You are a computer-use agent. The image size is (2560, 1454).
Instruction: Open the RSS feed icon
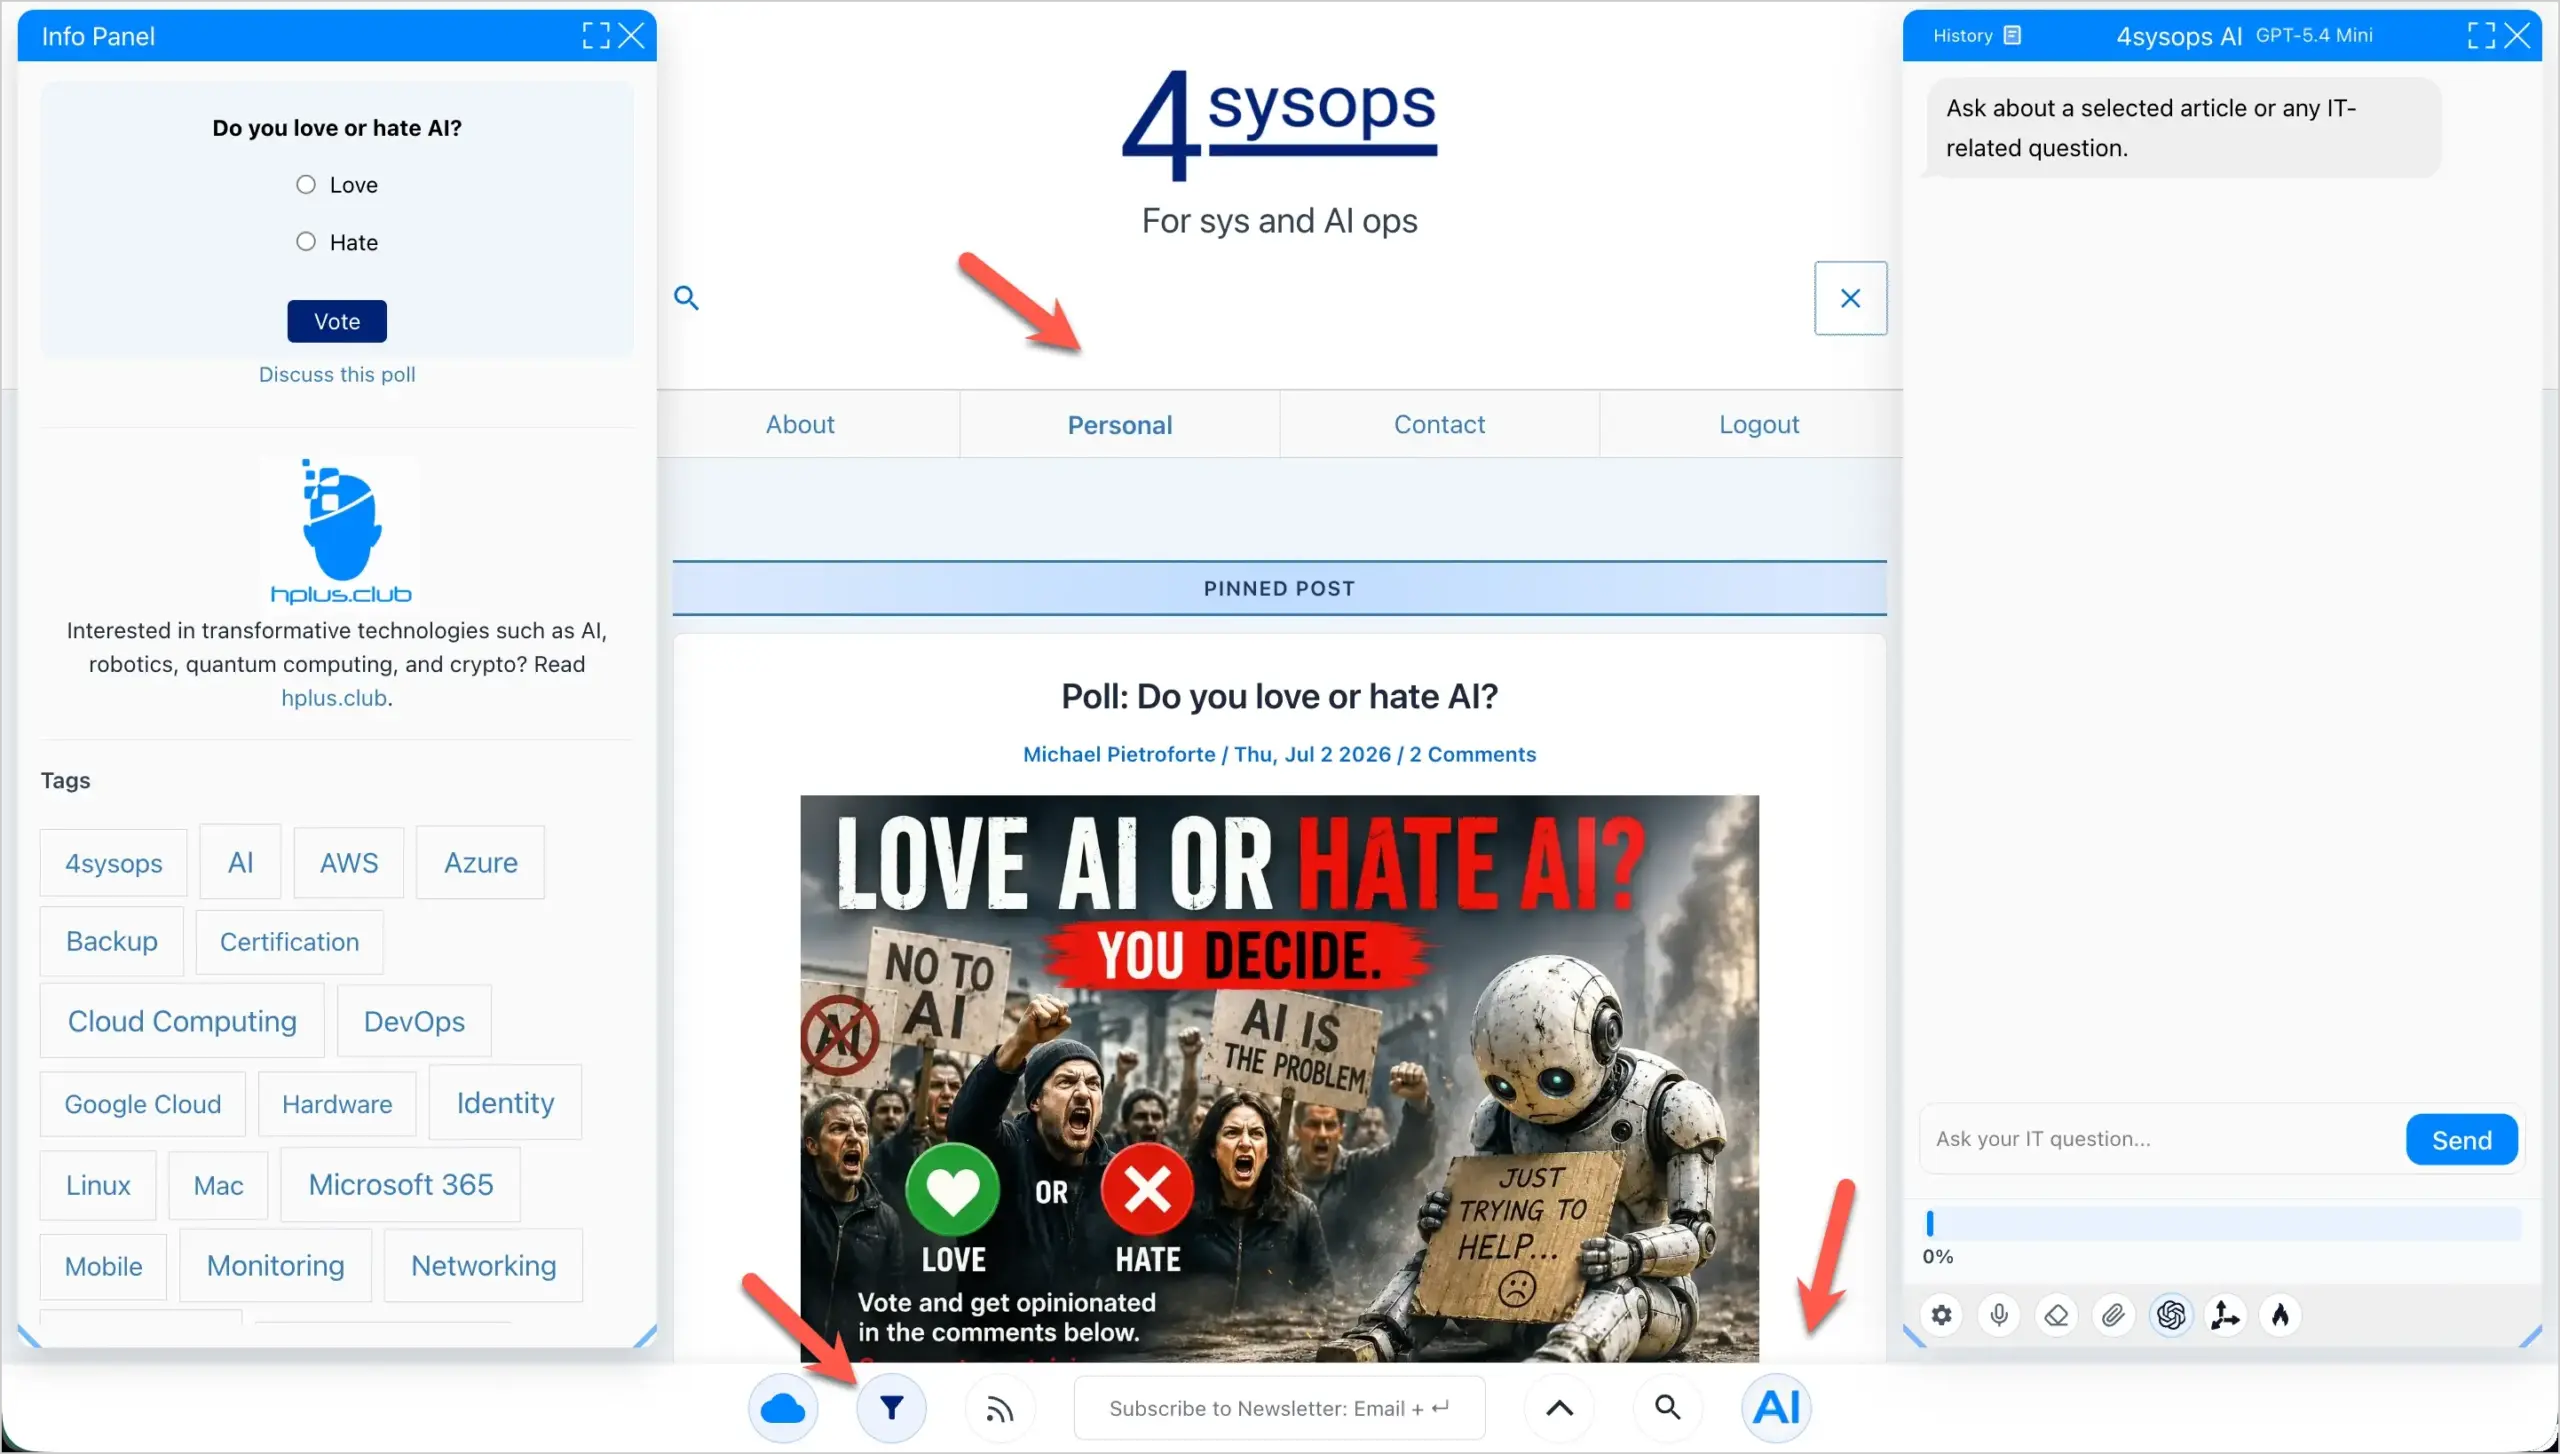click(1000, 1408)
